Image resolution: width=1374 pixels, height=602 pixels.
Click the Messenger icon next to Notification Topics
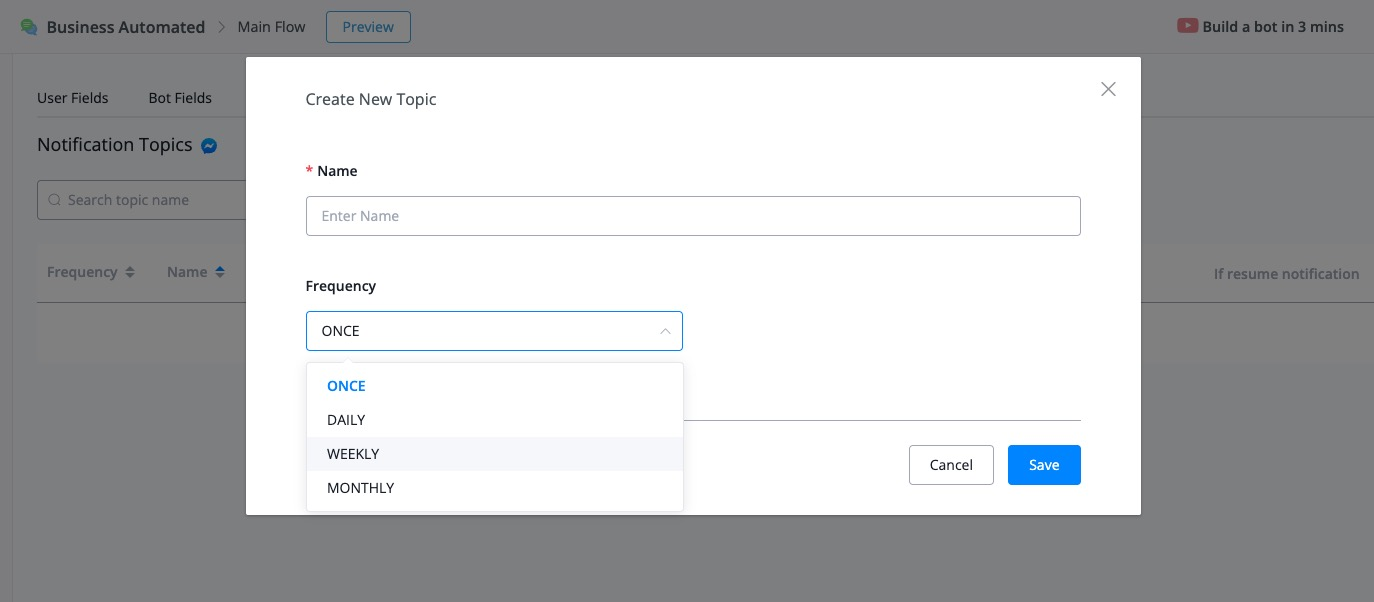209,146
